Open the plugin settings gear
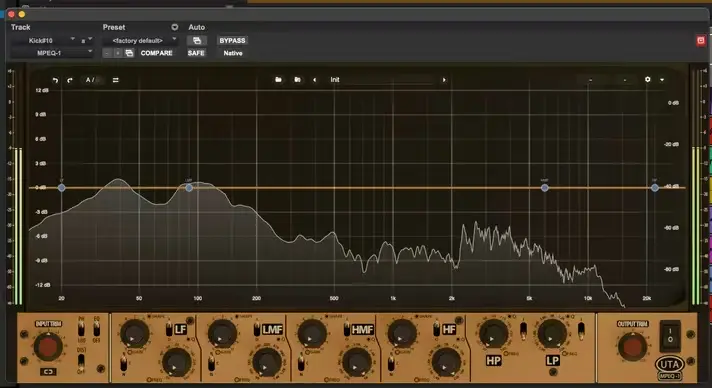 point(648,80)
